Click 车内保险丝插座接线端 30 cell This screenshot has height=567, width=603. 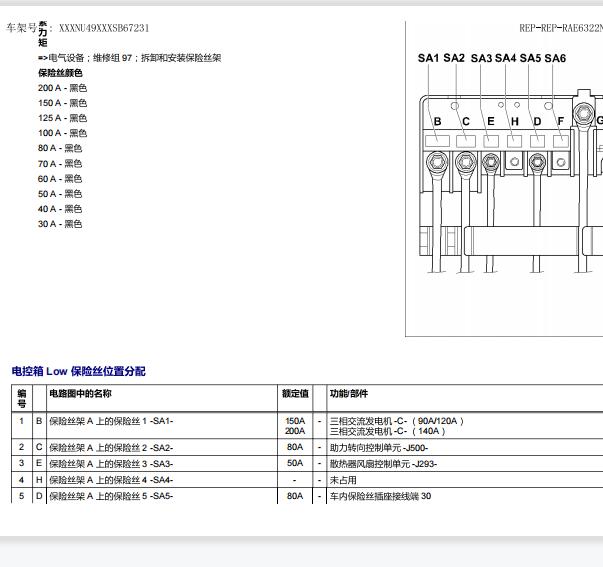[x=380, y=496]
